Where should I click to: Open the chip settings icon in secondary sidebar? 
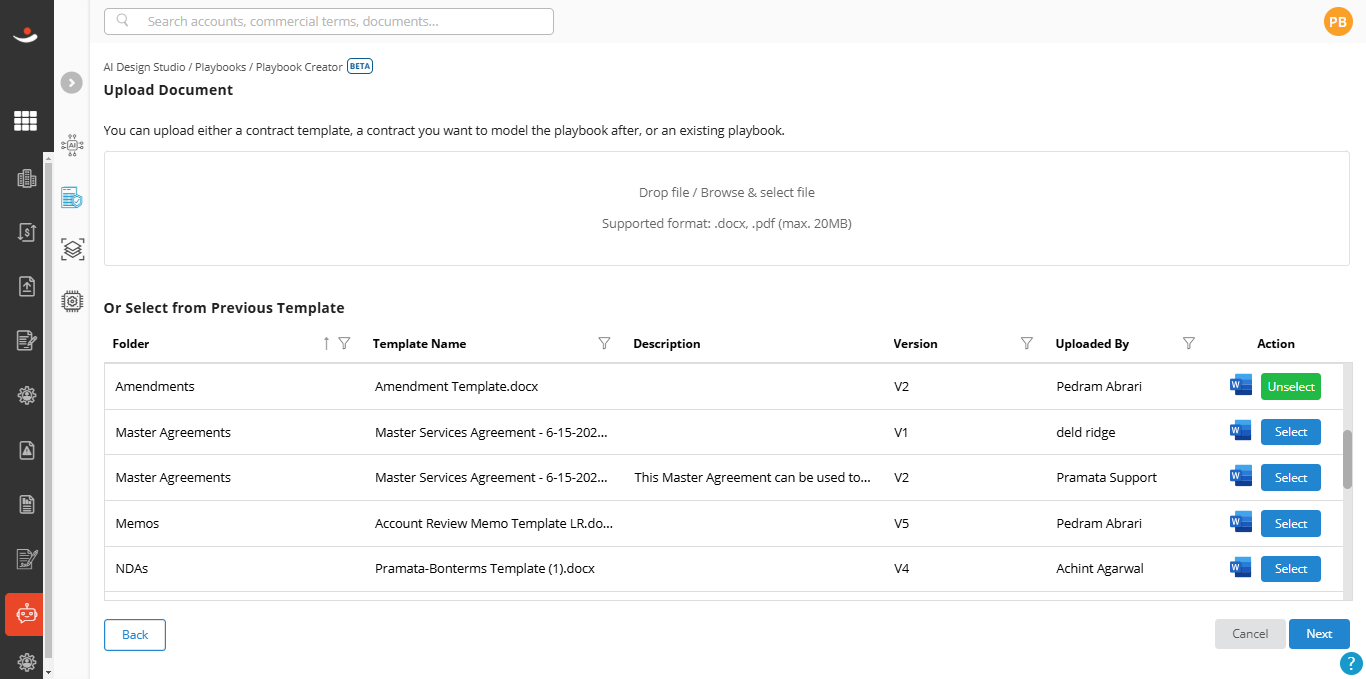[x=72, y=300]
